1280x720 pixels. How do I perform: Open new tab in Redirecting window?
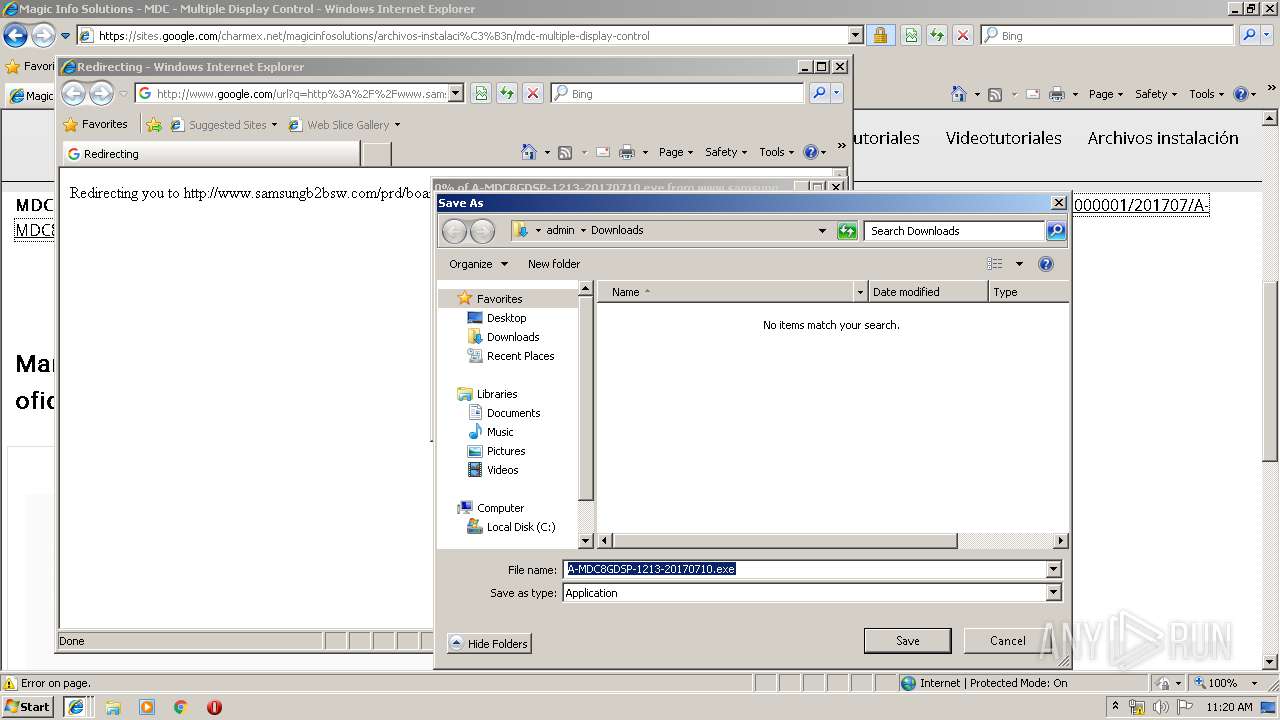(x=375, y=154)
